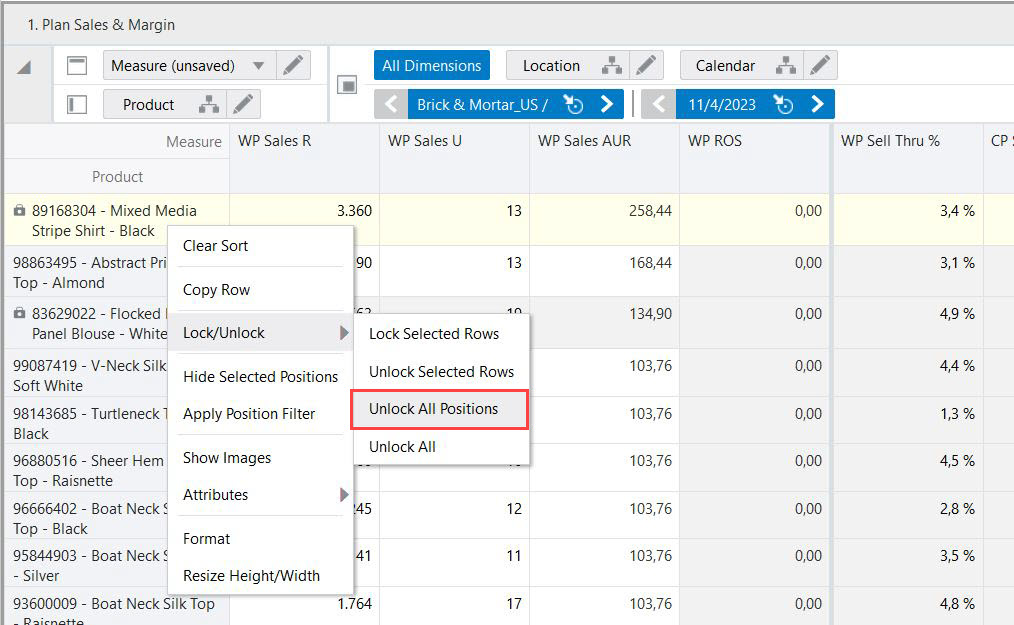
Task: Click the edit pencil next to Calendar
Action: [820, 66]
